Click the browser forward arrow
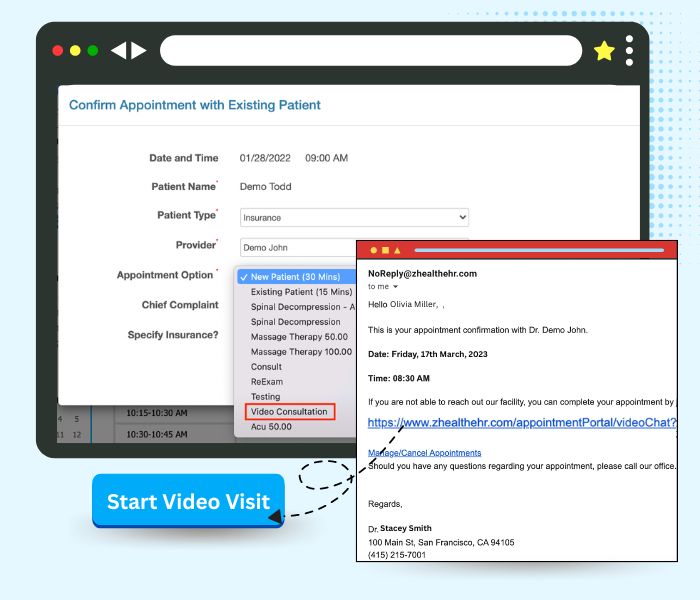700x600 pixels. click(x=138, y=50)
